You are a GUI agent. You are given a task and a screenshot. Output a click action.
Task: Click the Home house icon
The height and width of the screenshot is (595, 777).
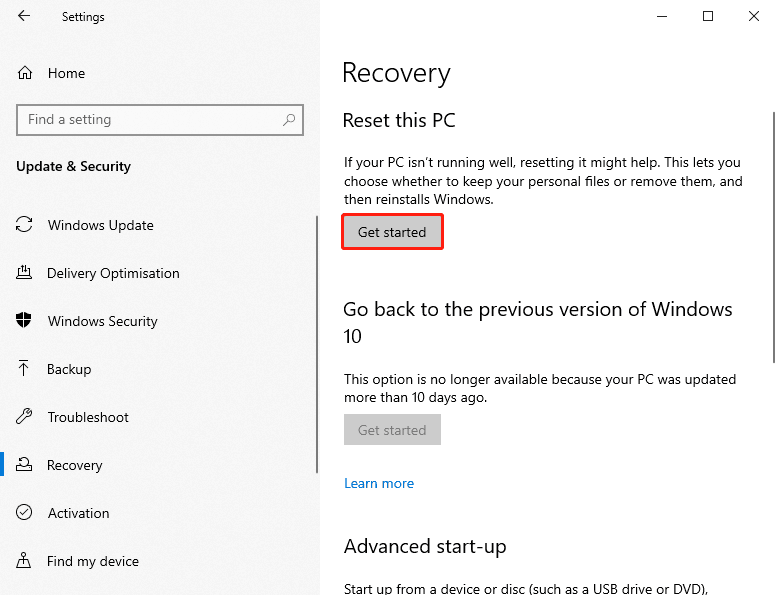pos(25,73)
